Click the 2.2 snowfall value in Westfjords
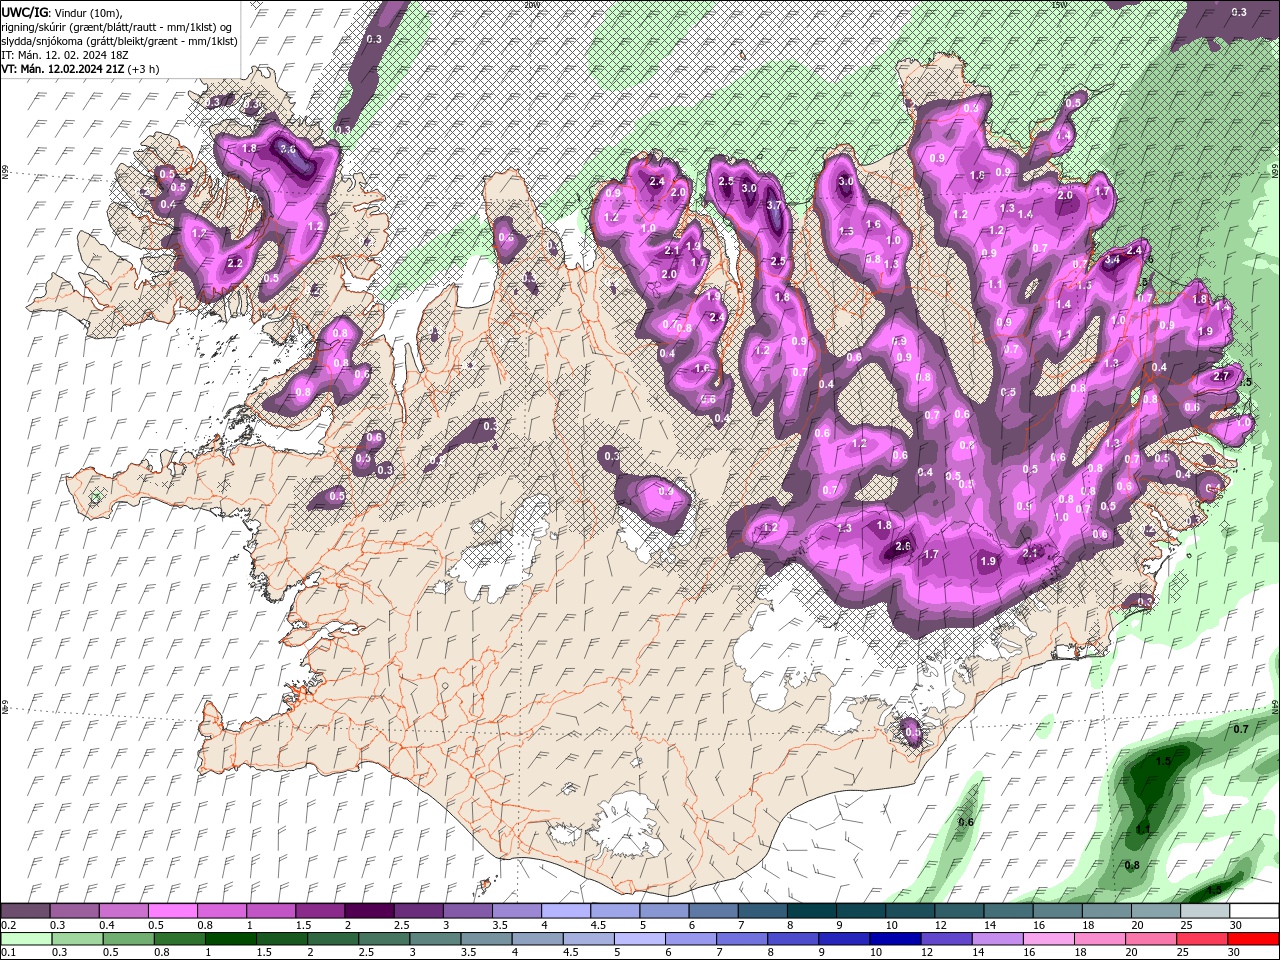Screen dimensions: 1280x960 pos(235,263)
